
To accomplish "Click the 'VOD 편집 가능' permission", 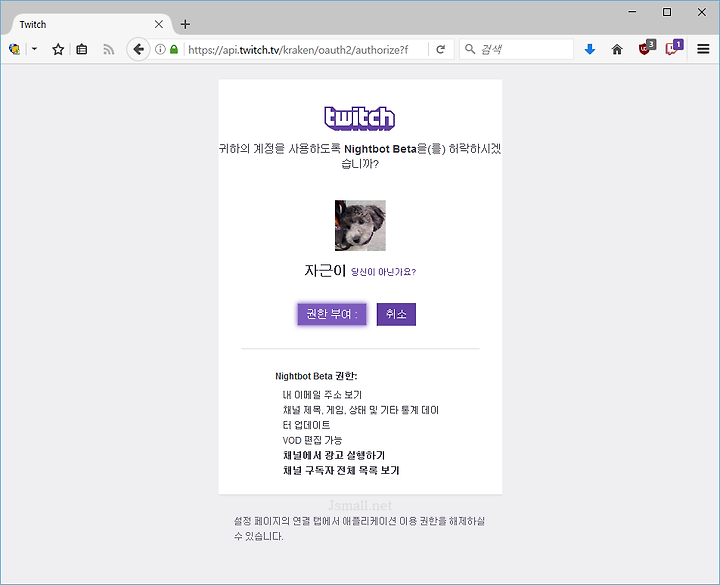I will point(312,440).
